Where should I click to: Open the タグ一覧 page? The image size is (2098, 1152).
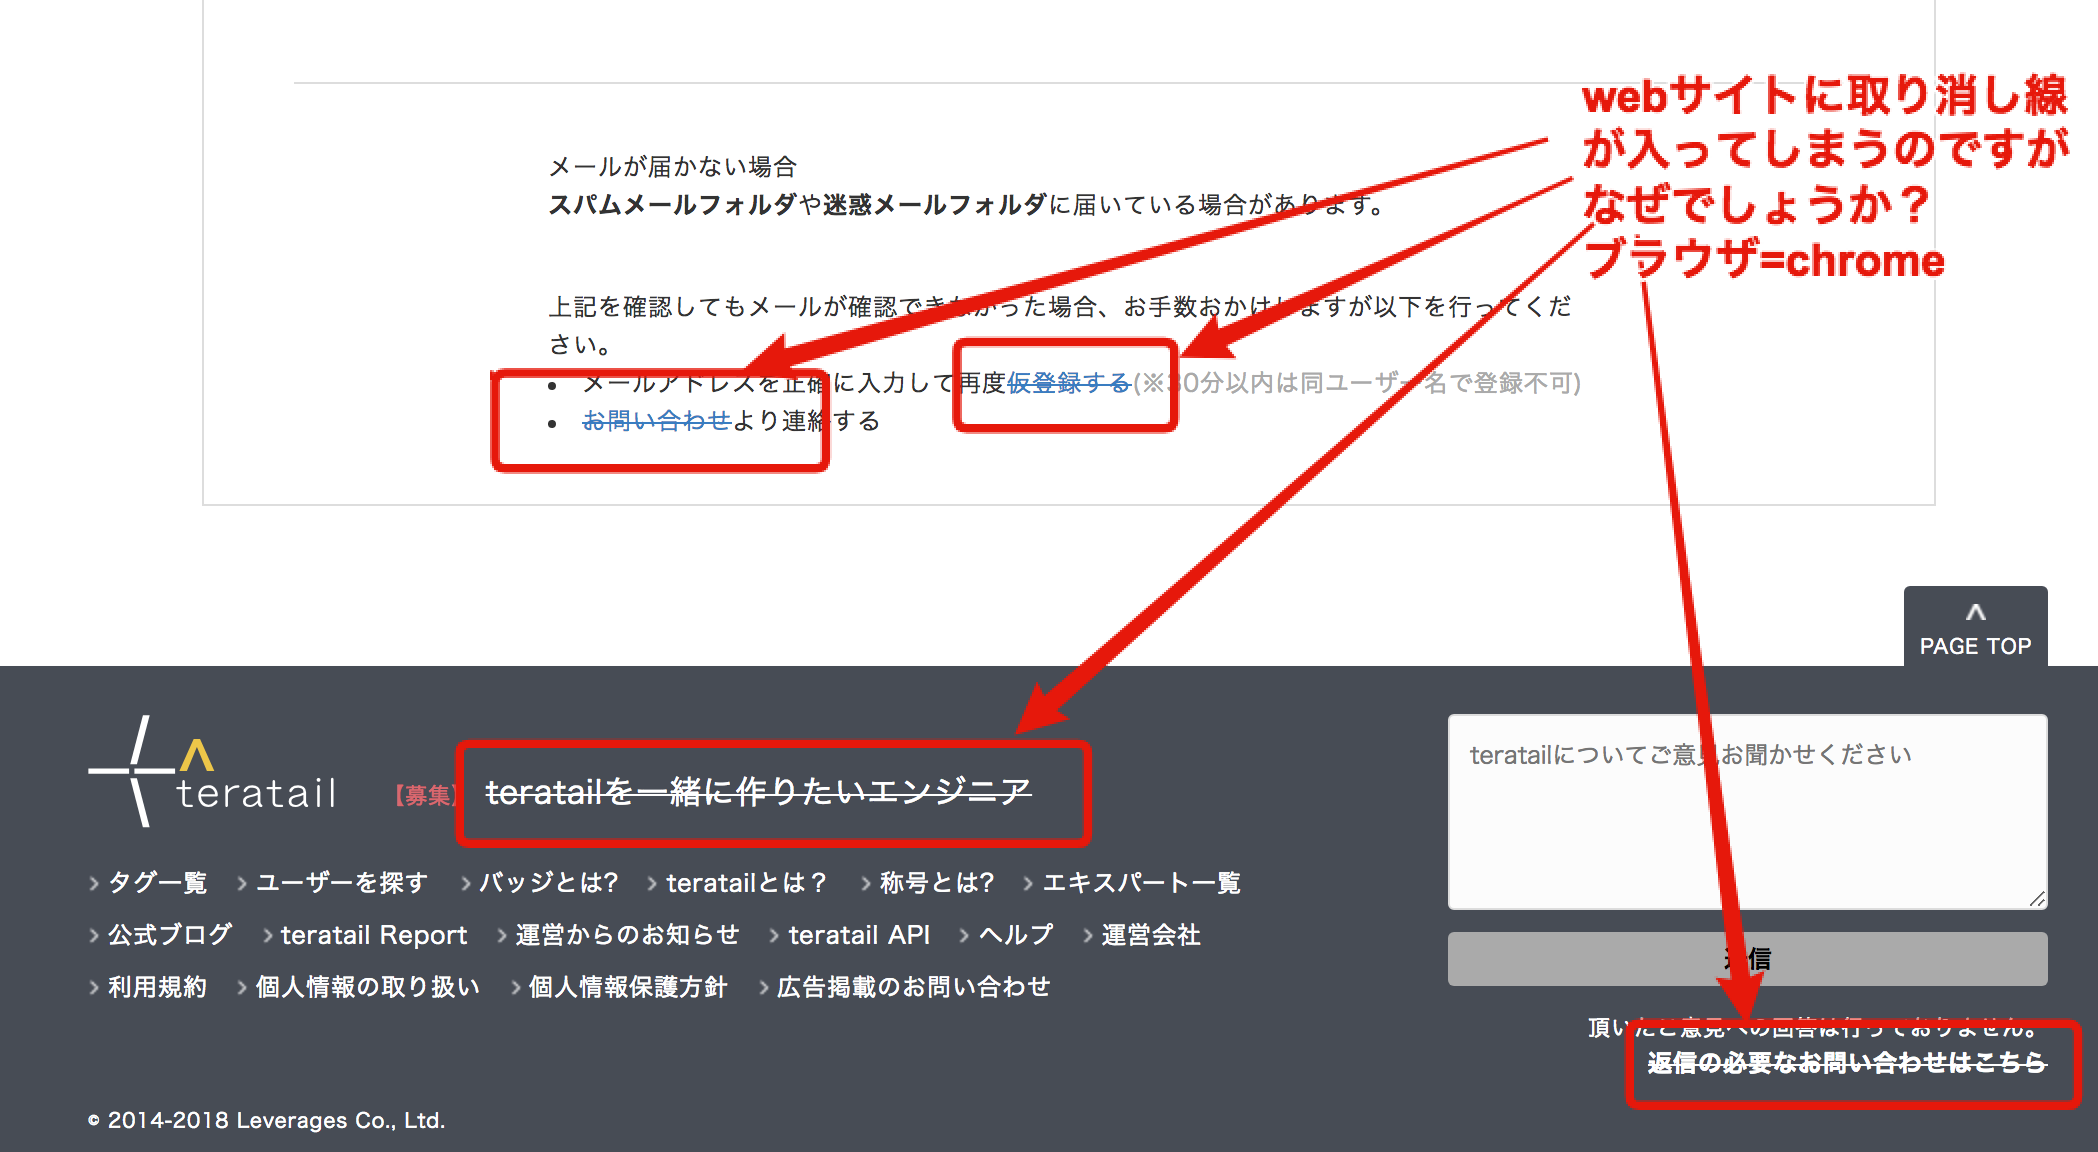(160, 883)
